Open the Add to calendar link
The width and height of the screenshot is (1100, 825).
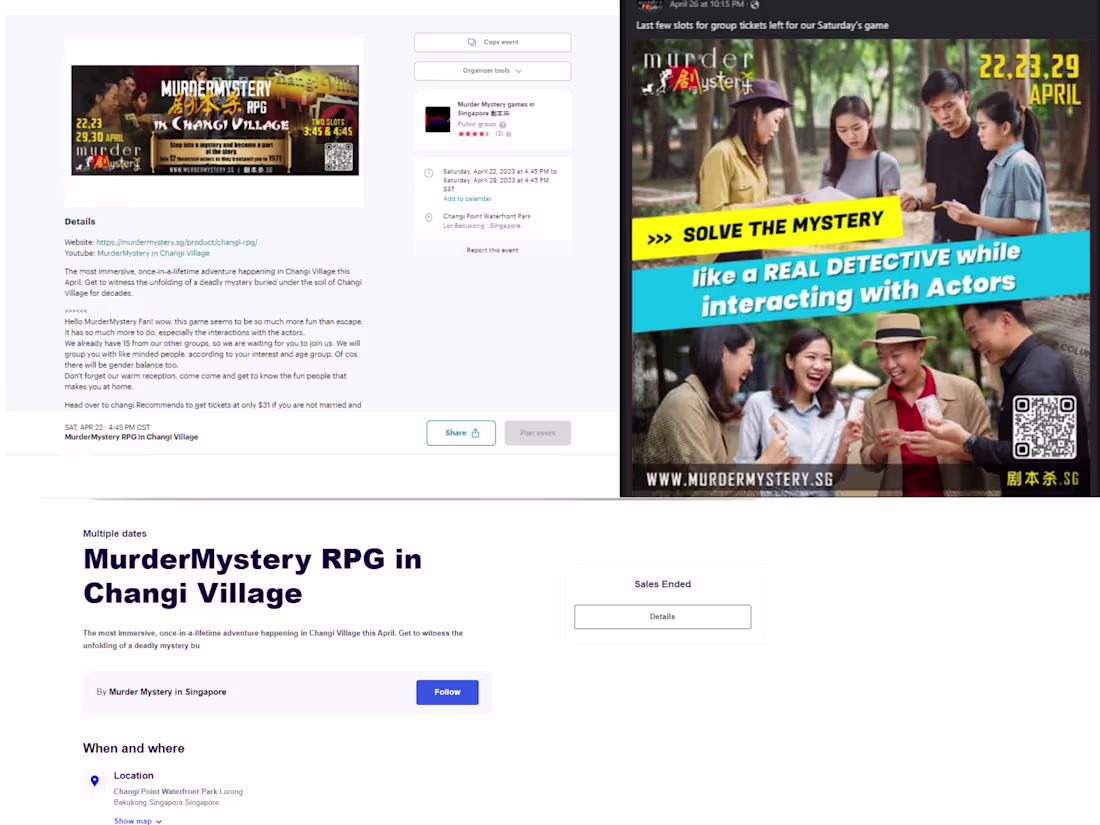point(467,199)
